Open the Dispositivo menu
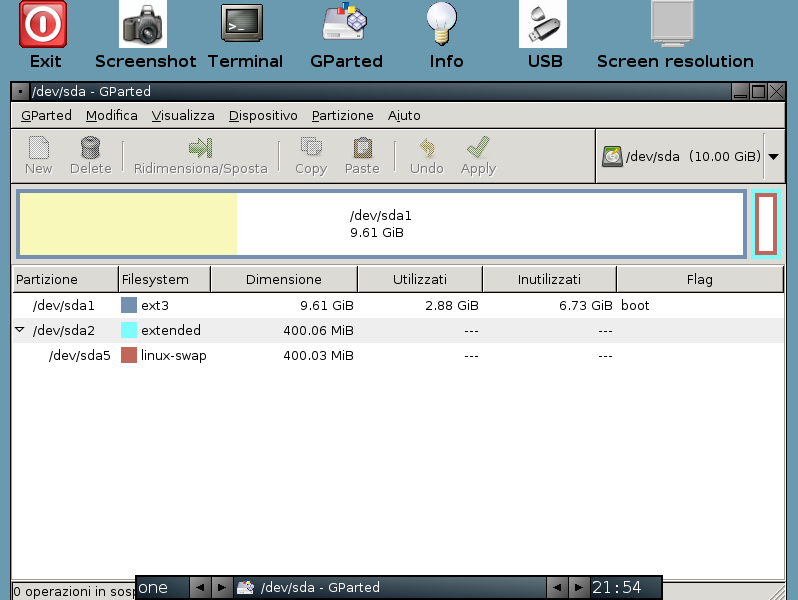This screenshot has width=798, height=600. pyautogui.click(x=263, y=116)
